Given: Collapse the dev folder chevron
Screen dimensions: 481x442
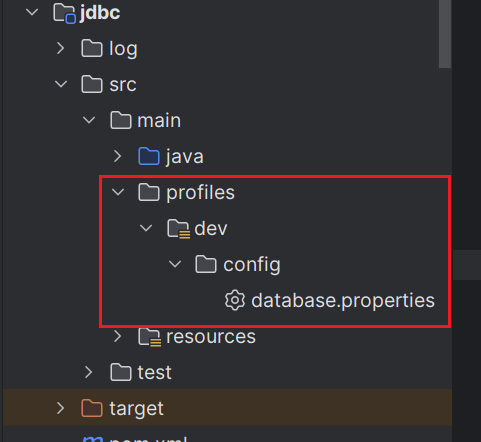Looking at the screenshot, I should pyautogui.click(x=146, y=228).
